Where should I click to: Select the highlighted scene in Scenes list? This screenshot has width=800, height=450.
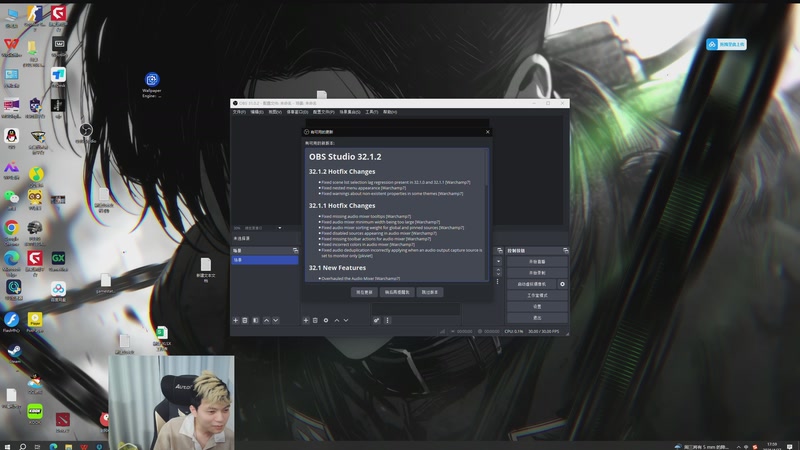(265, 260)
